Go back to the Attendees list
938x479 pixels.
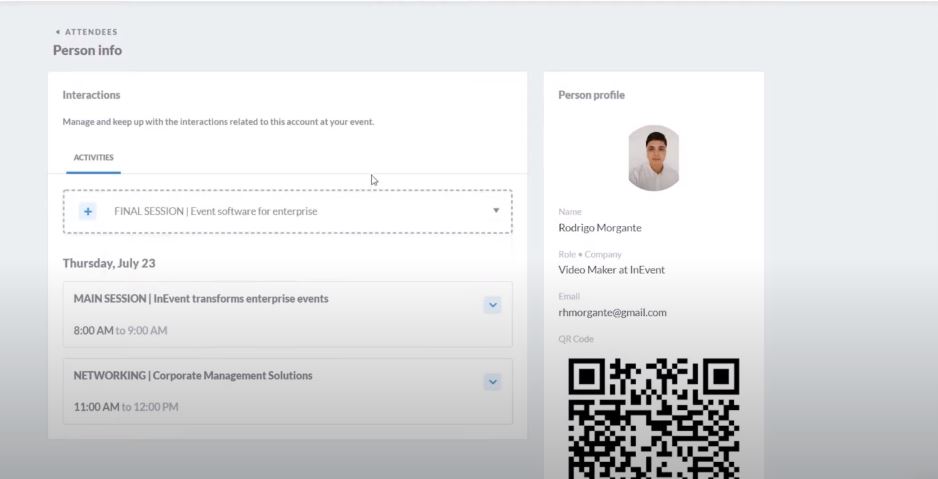(x=87, y=32)
